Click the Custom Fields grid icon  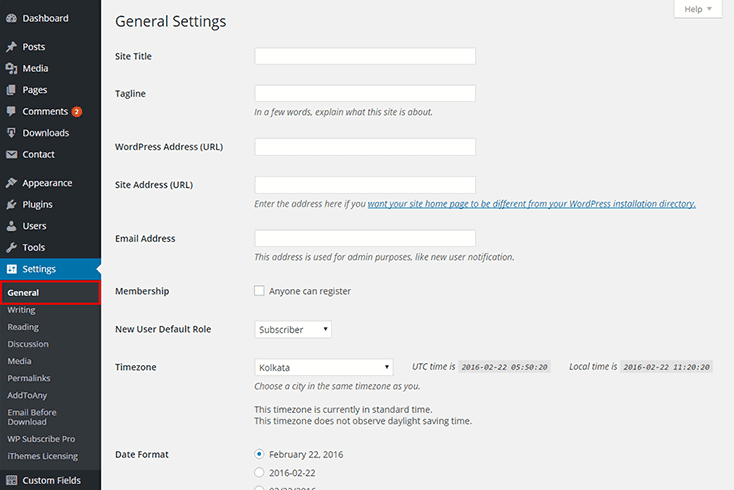[12, 481]
